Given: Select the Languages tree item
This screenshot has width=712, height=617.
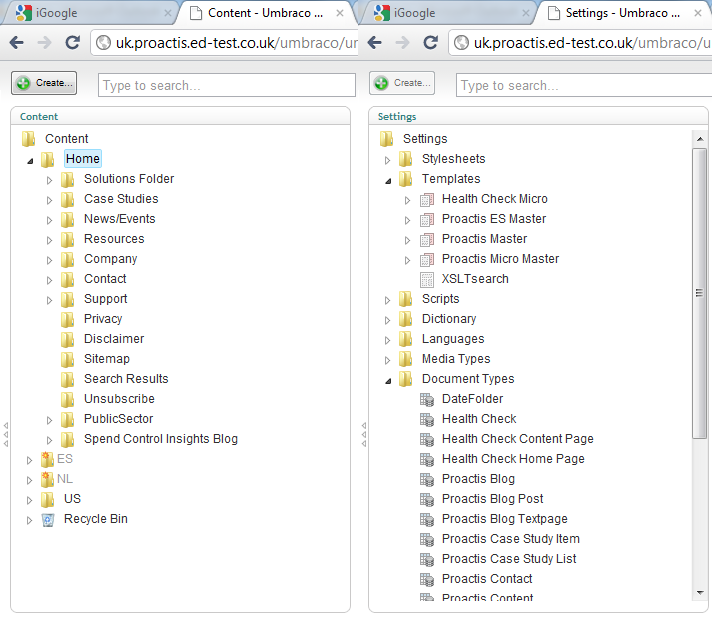Looking at the screenshot, I should (x=453, y=339).
